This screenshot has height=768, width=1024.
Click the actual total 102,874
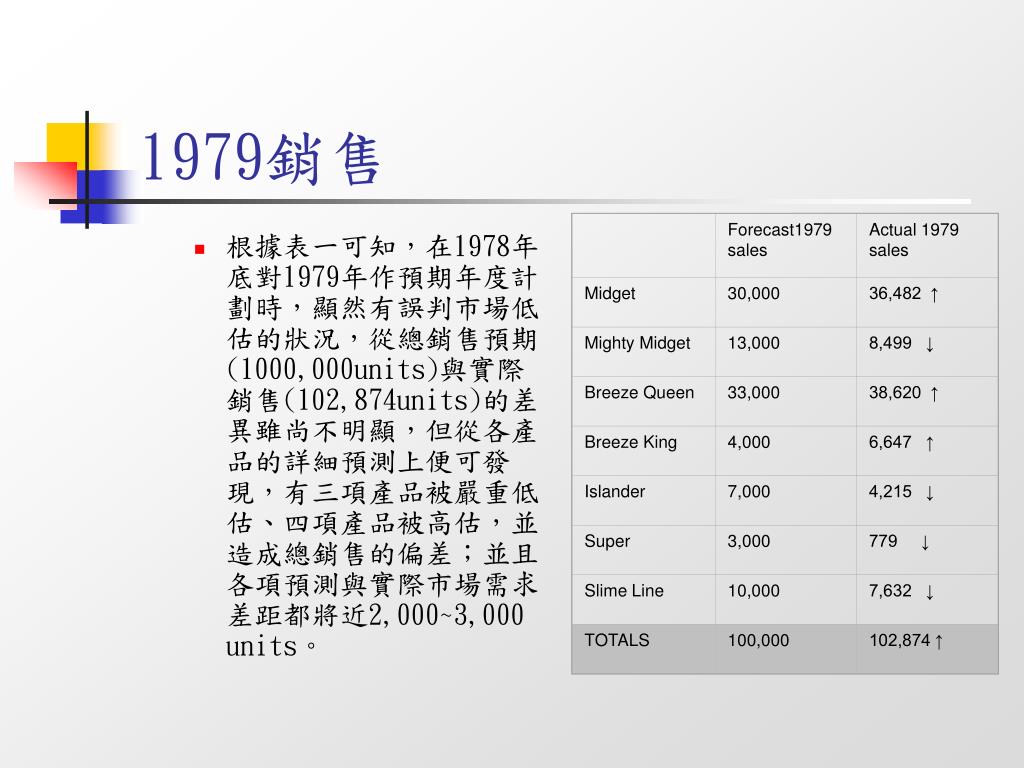pos(899,641)
